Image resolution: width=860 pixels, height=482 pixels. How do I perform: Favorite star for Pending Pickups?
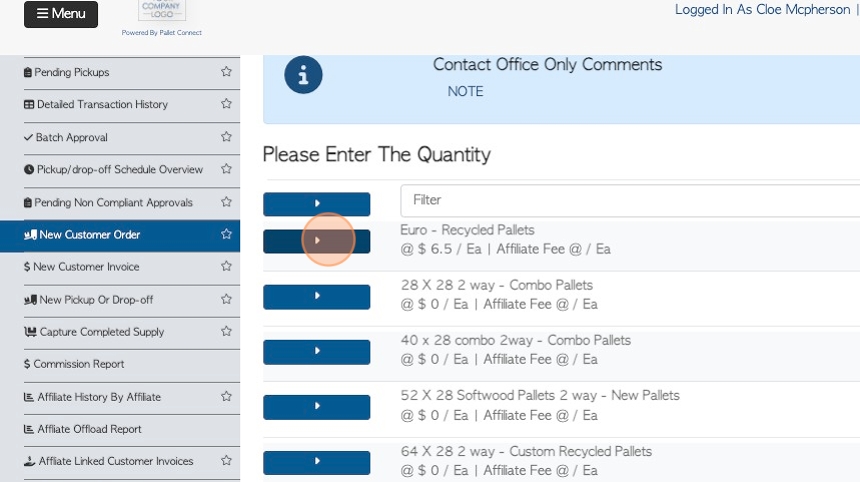coord(226,72)
